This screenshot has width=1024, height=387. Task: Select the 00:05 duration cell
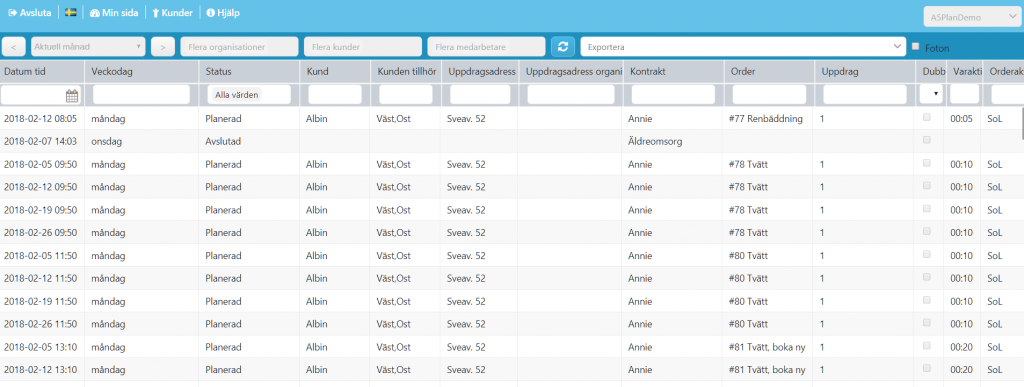tap(962, 119)
